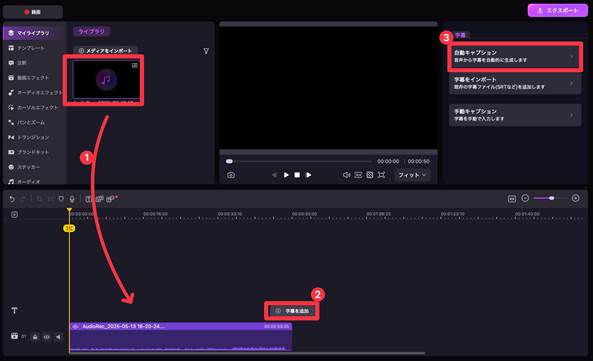Screen dimensions: 593x361
Task: Toggle the lock on the audio track
Action: 35,336
